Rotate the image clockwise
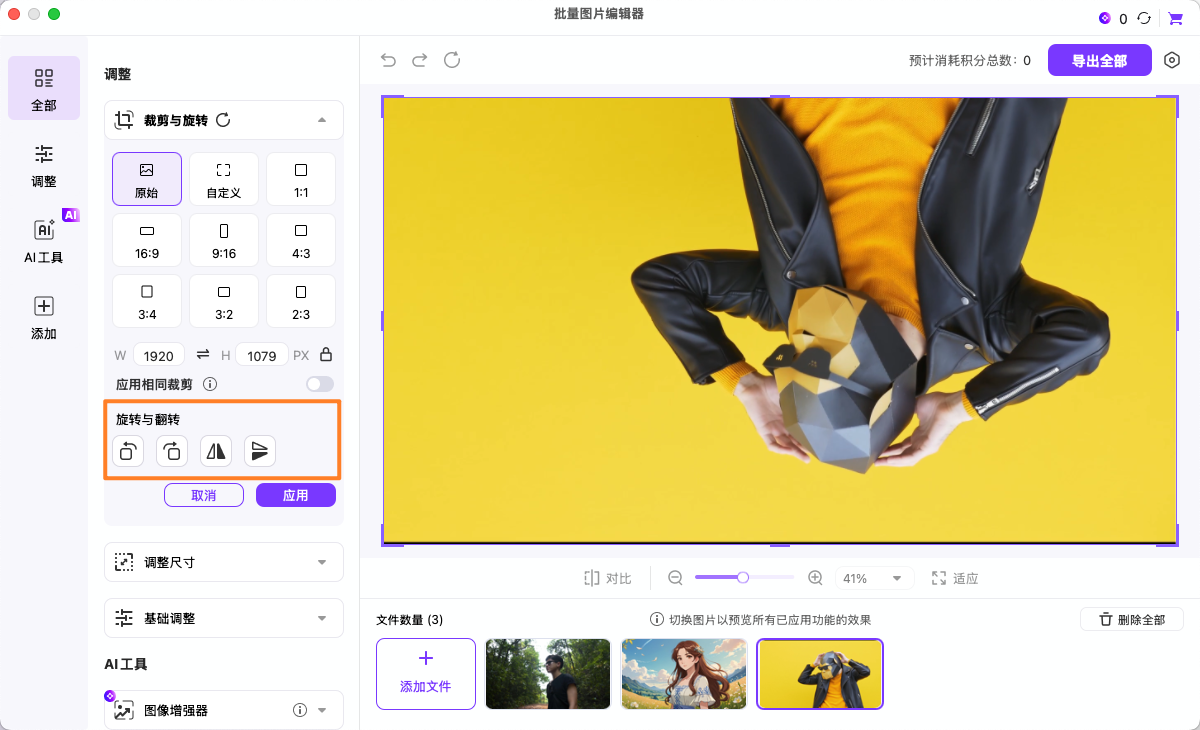The width and height of the screenshot is (1200, 730). tap(171, 451)
